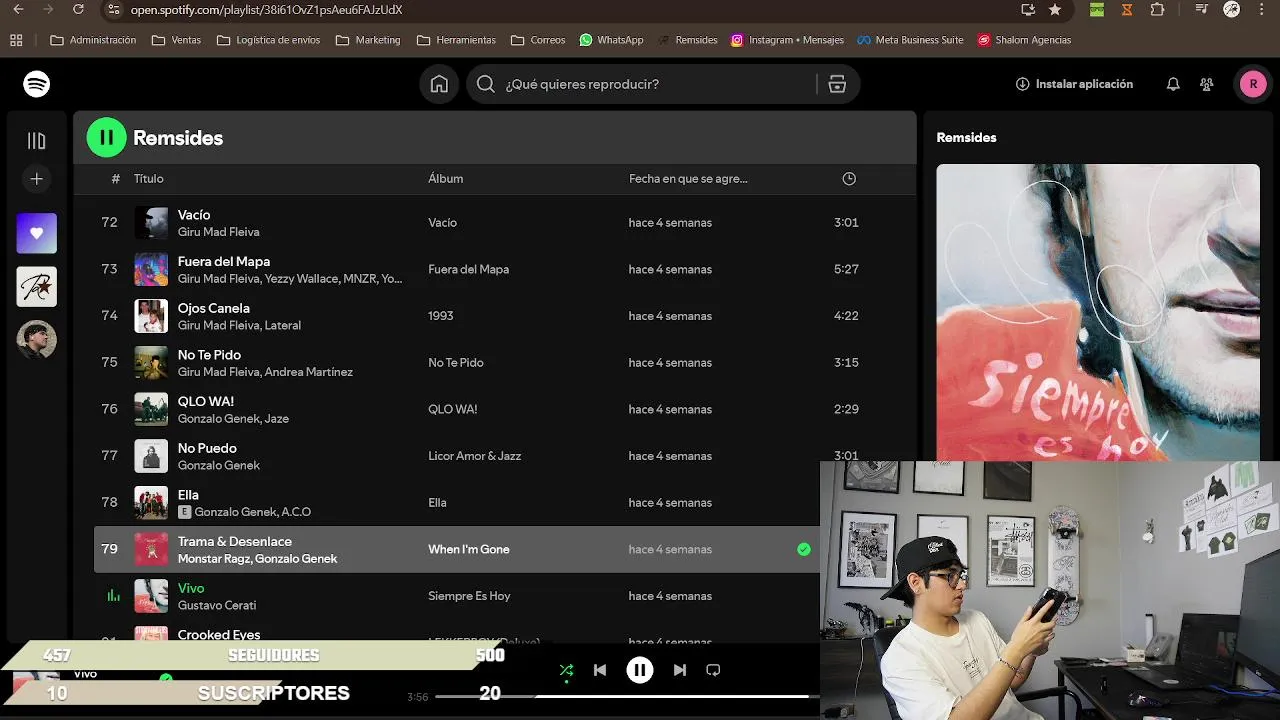Pause the Remsides playlist with green button
This screenshot has width=1280, height=720.
(107, 138)
